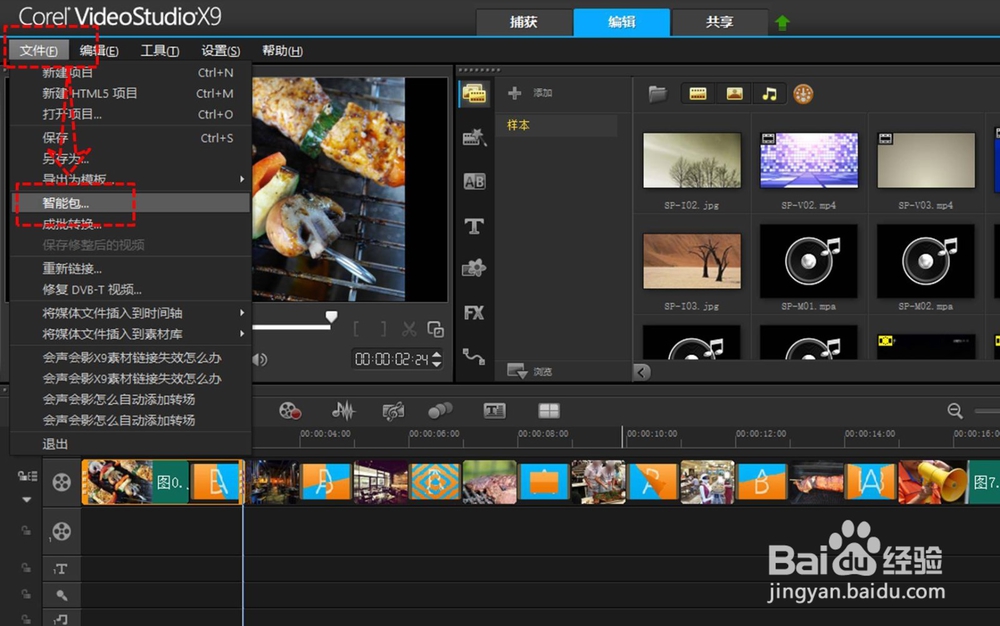Open the Transitions (AB) panel icon
Screen dimensions: 1000x626
click(x=474, y=182)
